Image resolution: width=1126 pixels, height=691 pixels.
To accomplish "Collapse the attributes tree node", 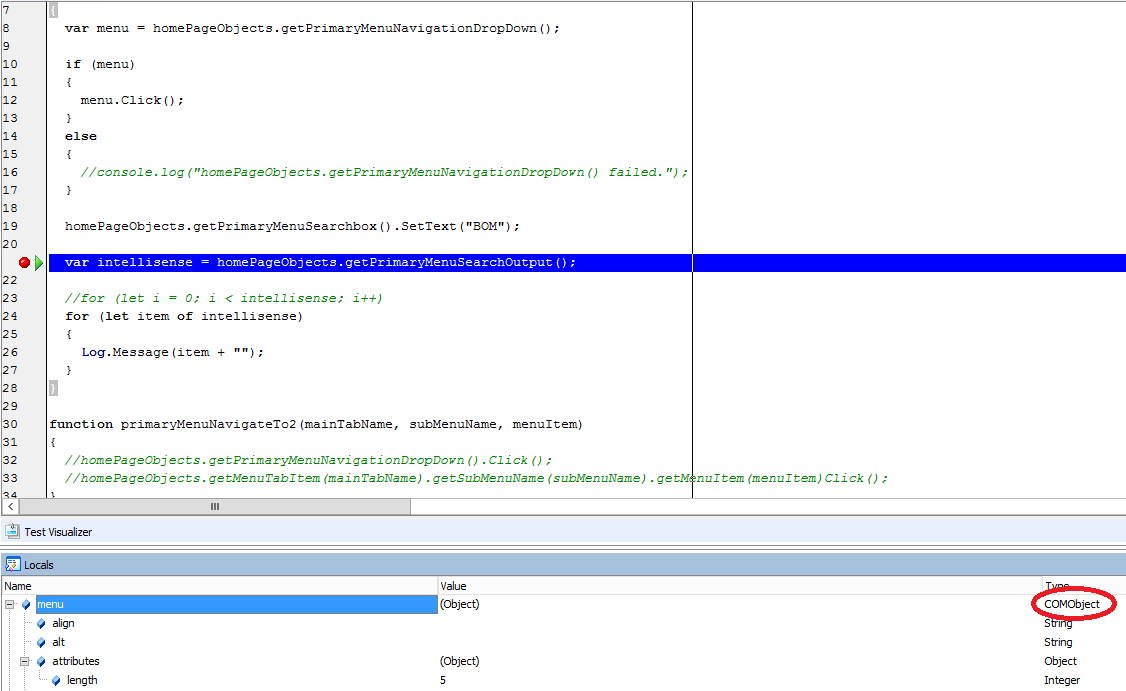I will [26, 661].
